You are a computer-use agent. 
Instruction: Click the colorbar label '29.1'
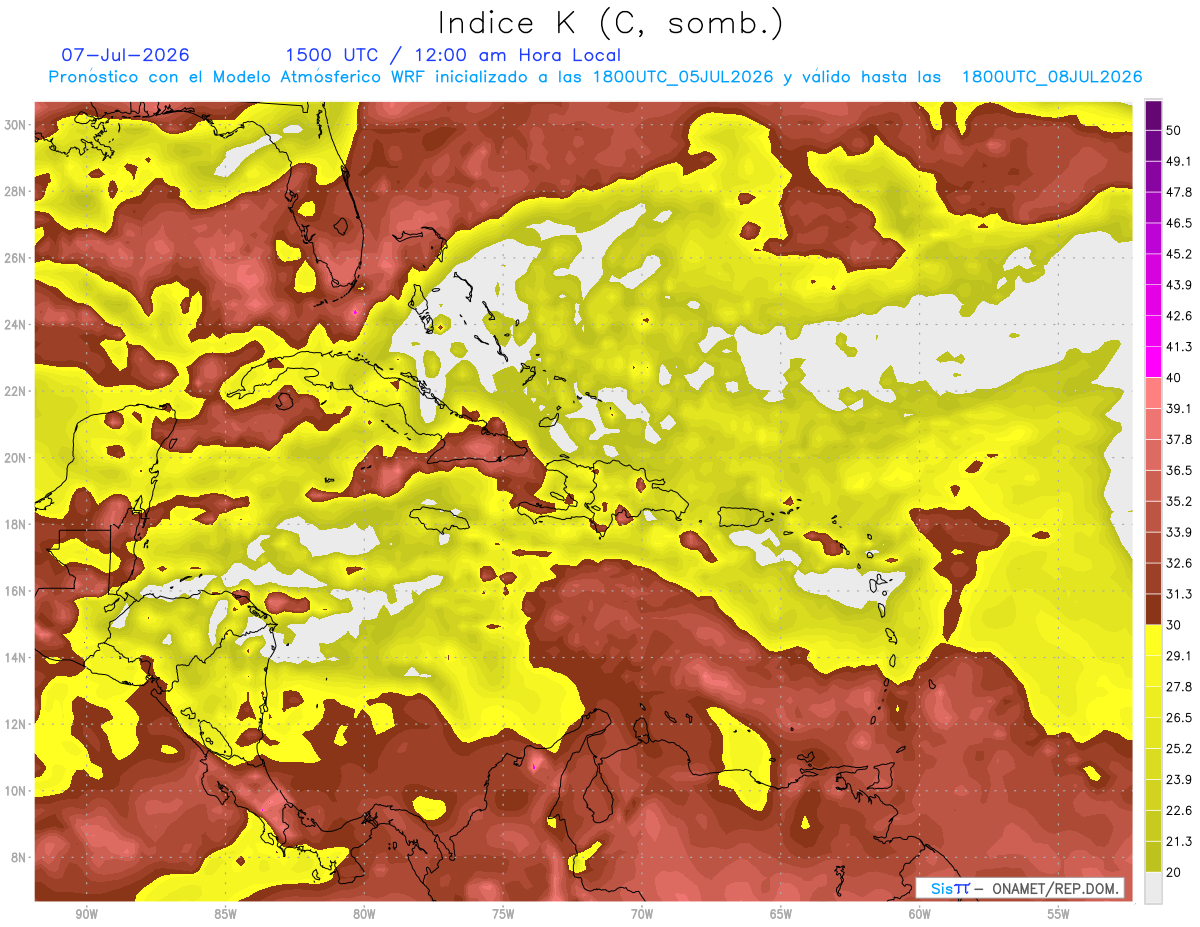point(1178,656)
